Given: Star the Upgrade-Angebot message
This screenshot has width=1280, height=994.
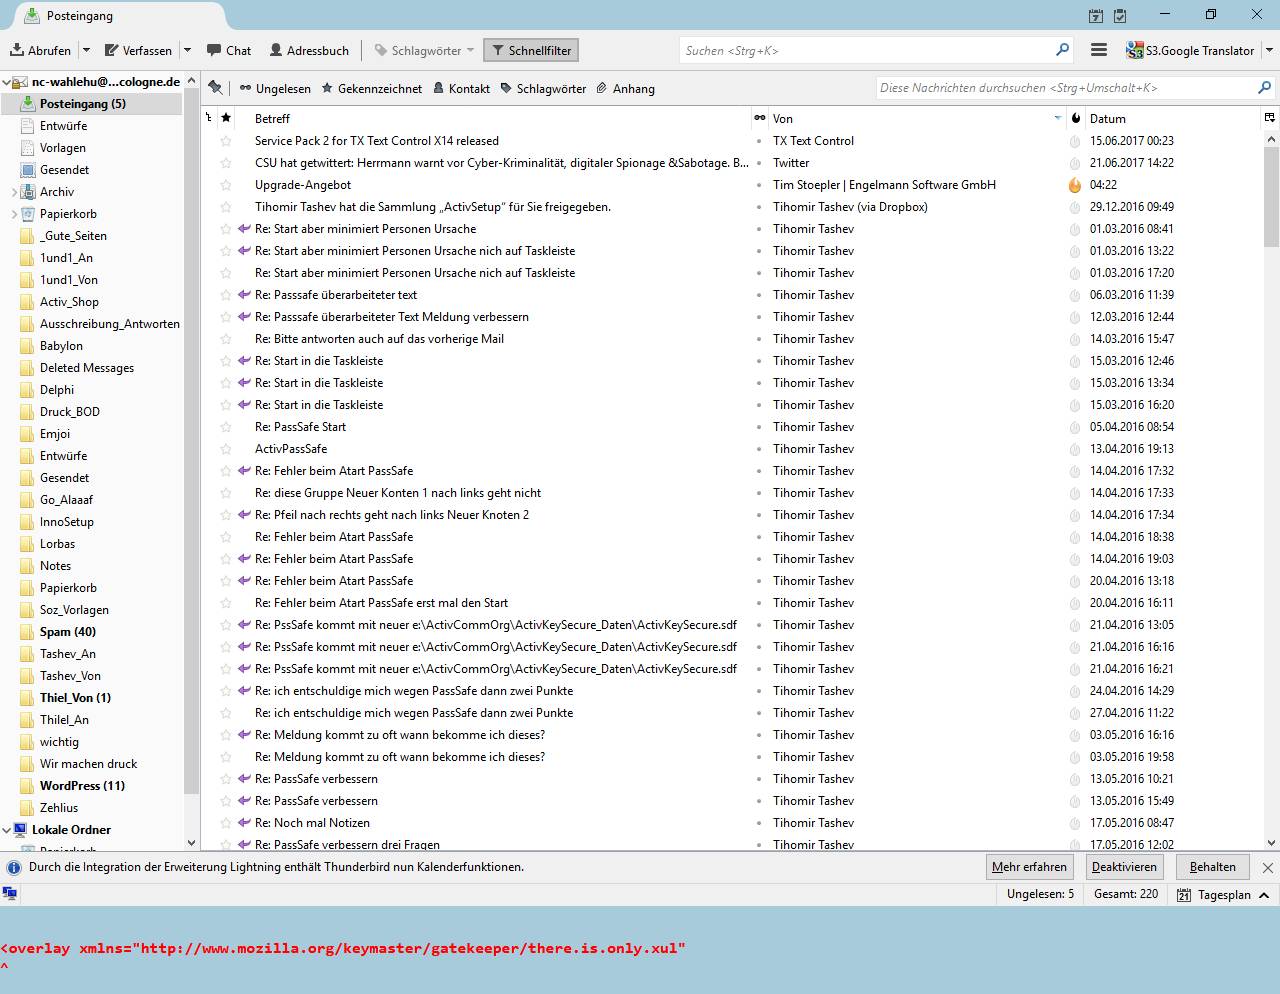Looking at the screenshot, I should point(226,185).
